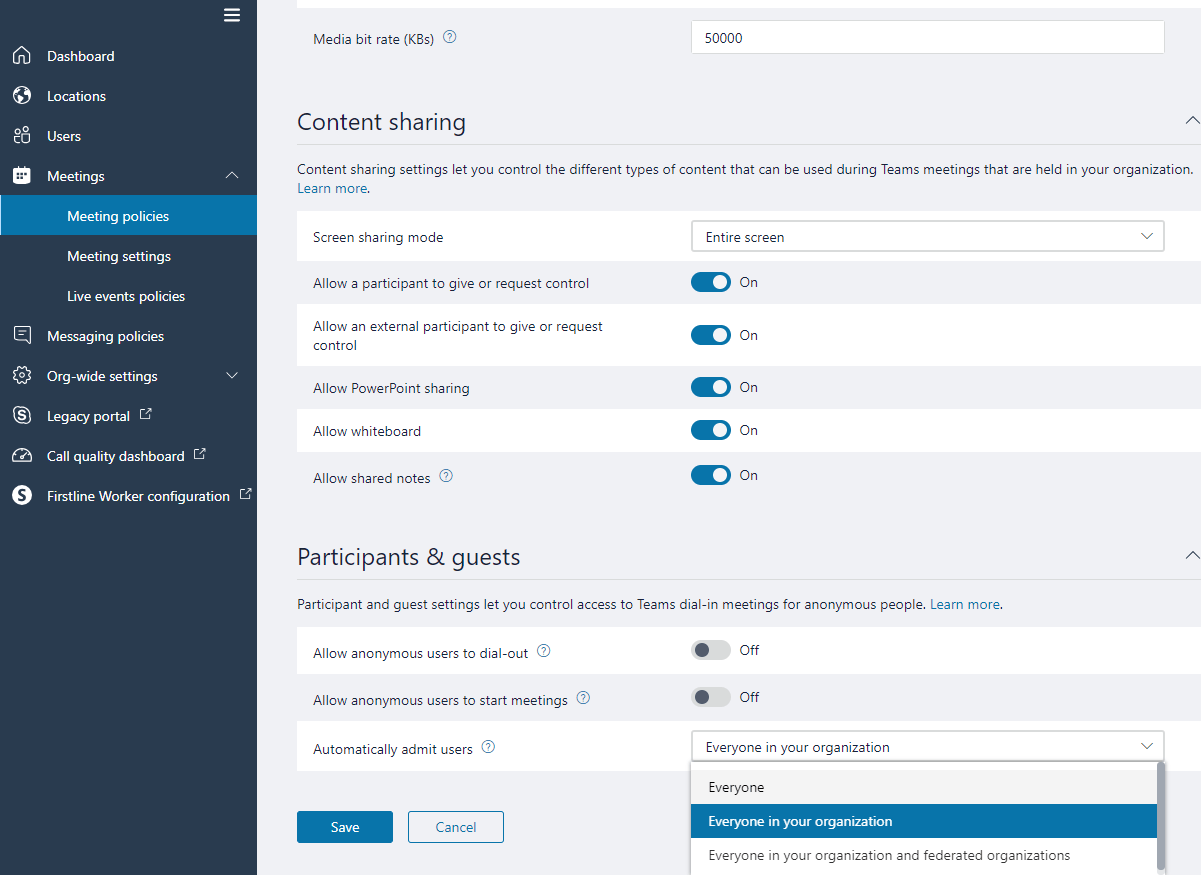Open the Screen sharing mode dropdown
This screenshot has width=1201, height=875.
coord(928,237)
